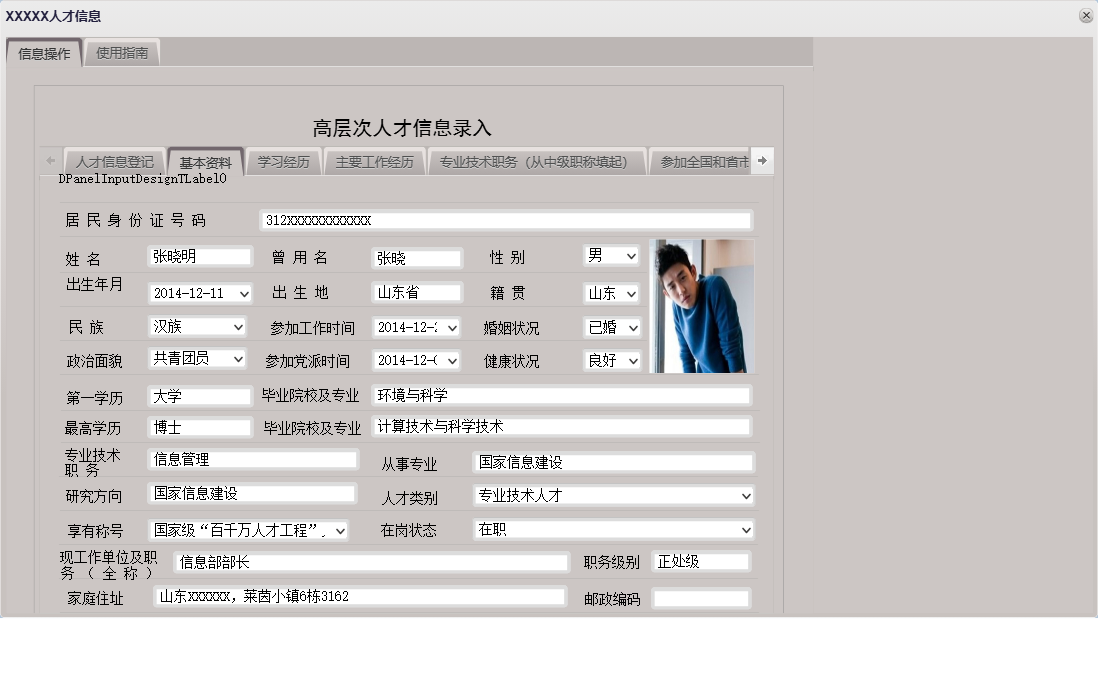1098x687 pixels.
Task: Click the right tab scroll arrow
Action: tap(761, 160)
